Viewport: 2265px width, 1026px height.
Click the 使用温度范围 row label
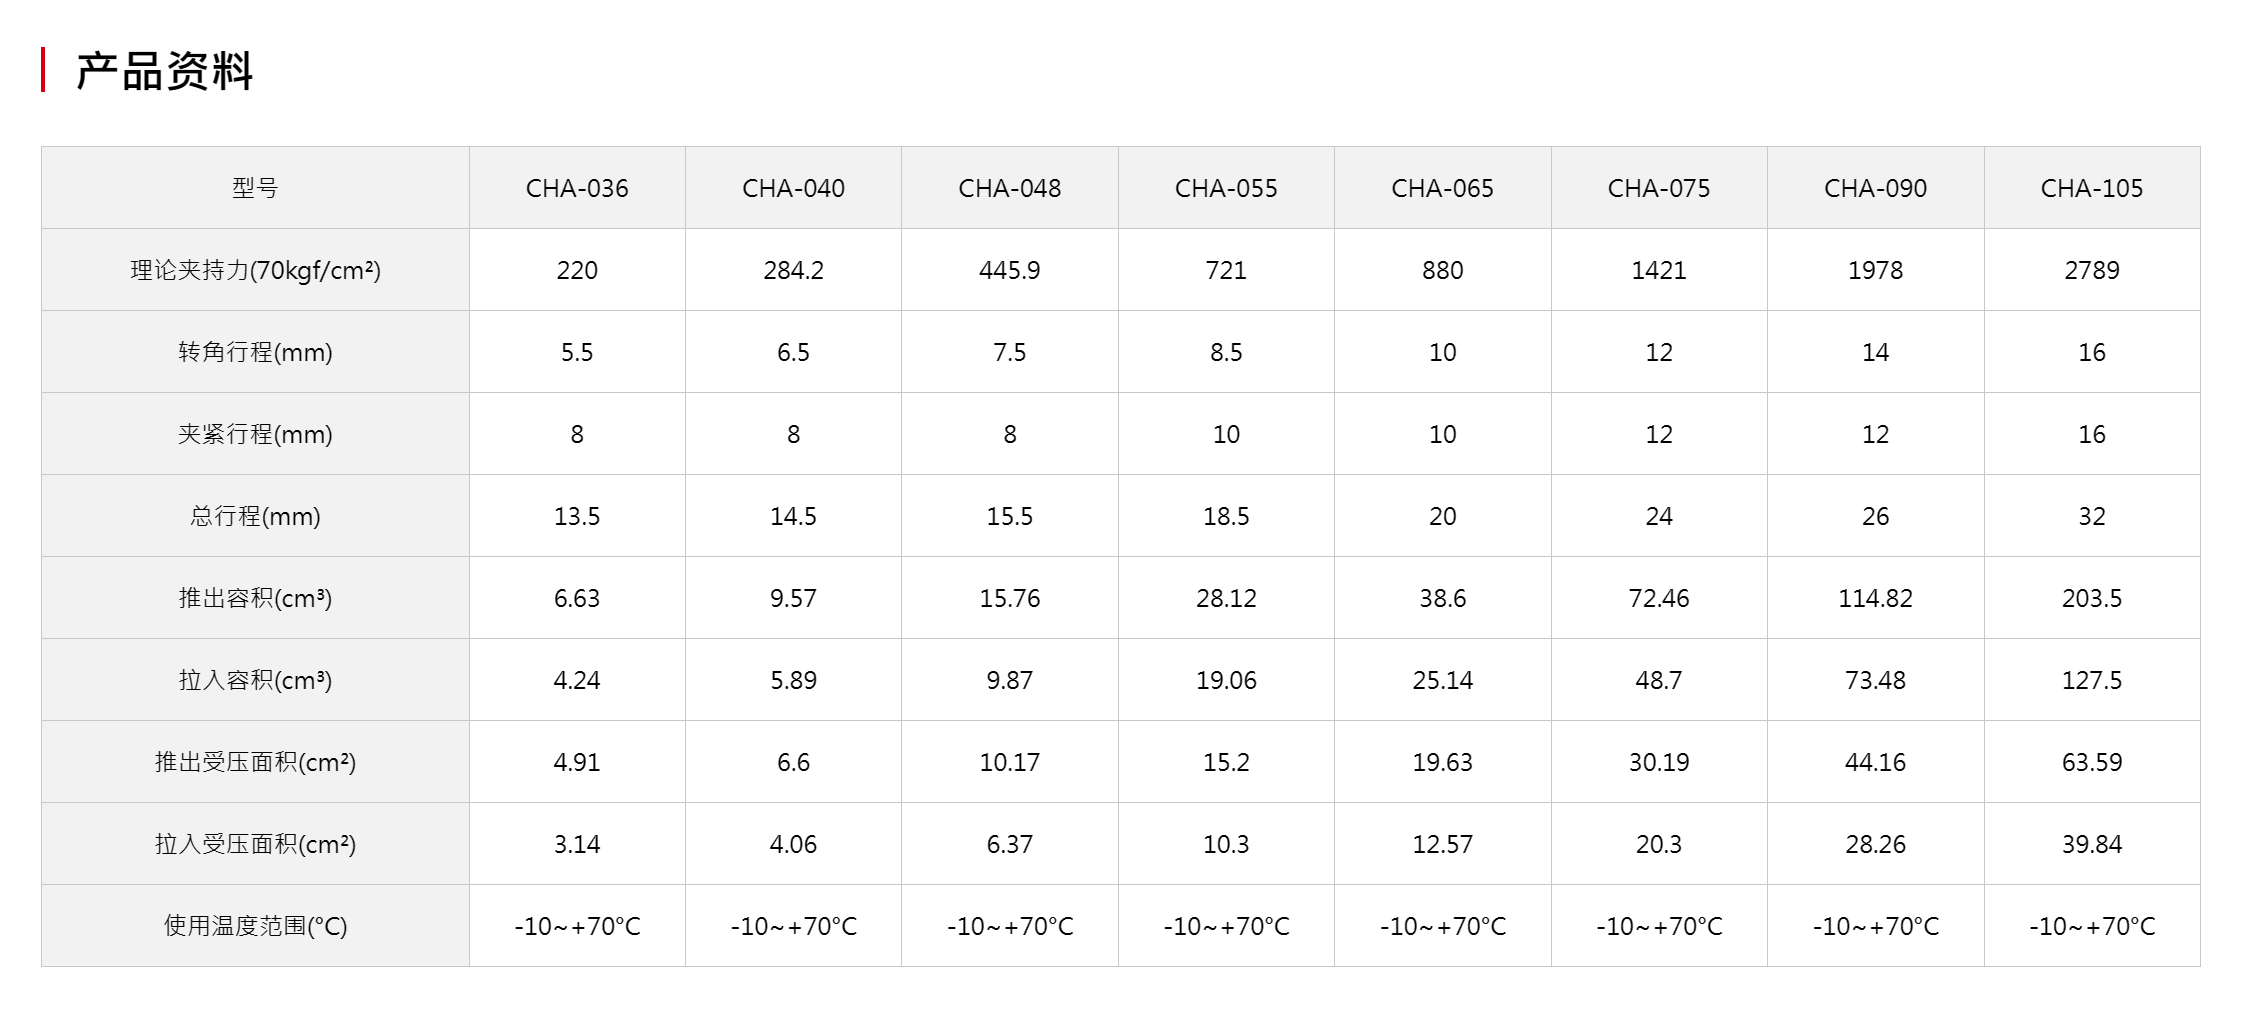(x=255, y=926)
